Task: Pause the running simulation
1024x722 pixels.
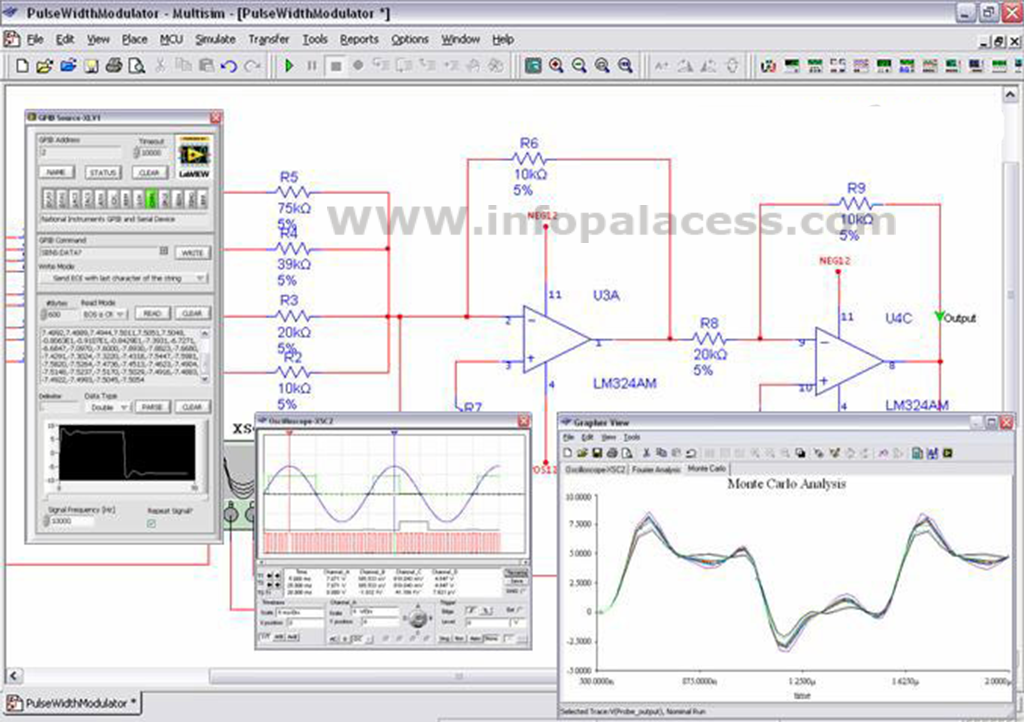Action: (x=313, y=65)
